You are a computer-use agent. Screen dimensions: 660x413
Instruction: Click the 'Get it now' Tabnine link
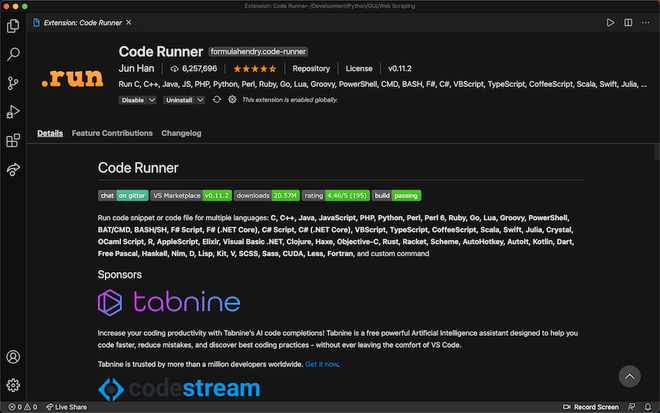322,364
